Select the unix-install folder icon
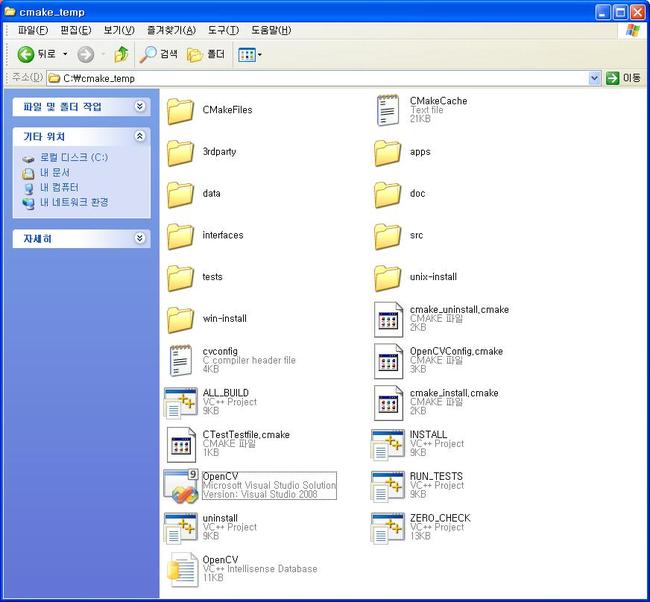Screen dimensions: 650x602 388,278
